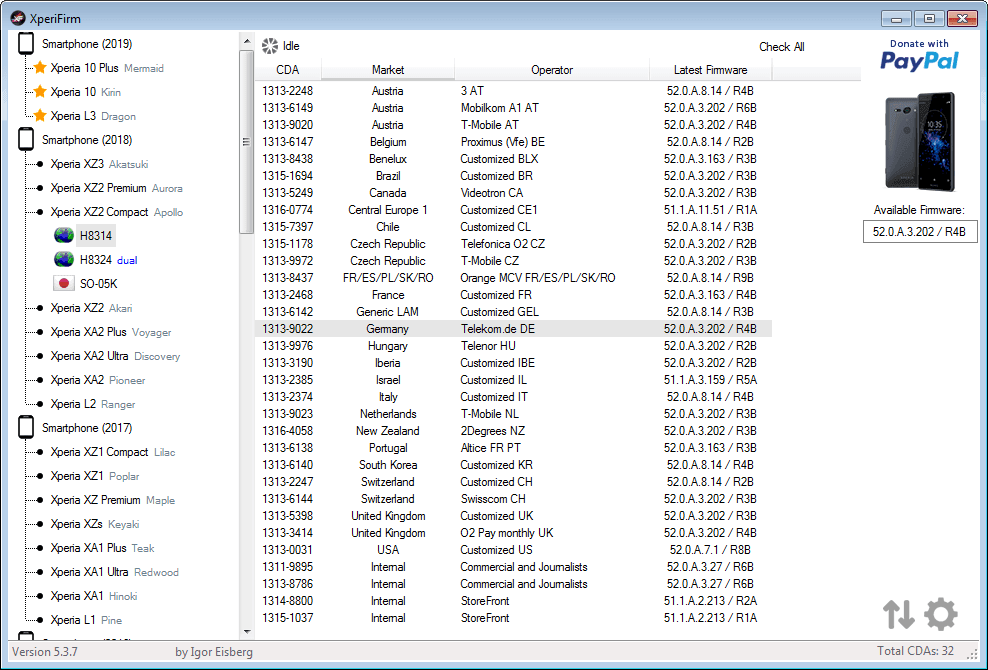The height and width of the screenshot is (670, 988).
Task: Select row 1313-2385 Customized IL
Action: point(514,380)
